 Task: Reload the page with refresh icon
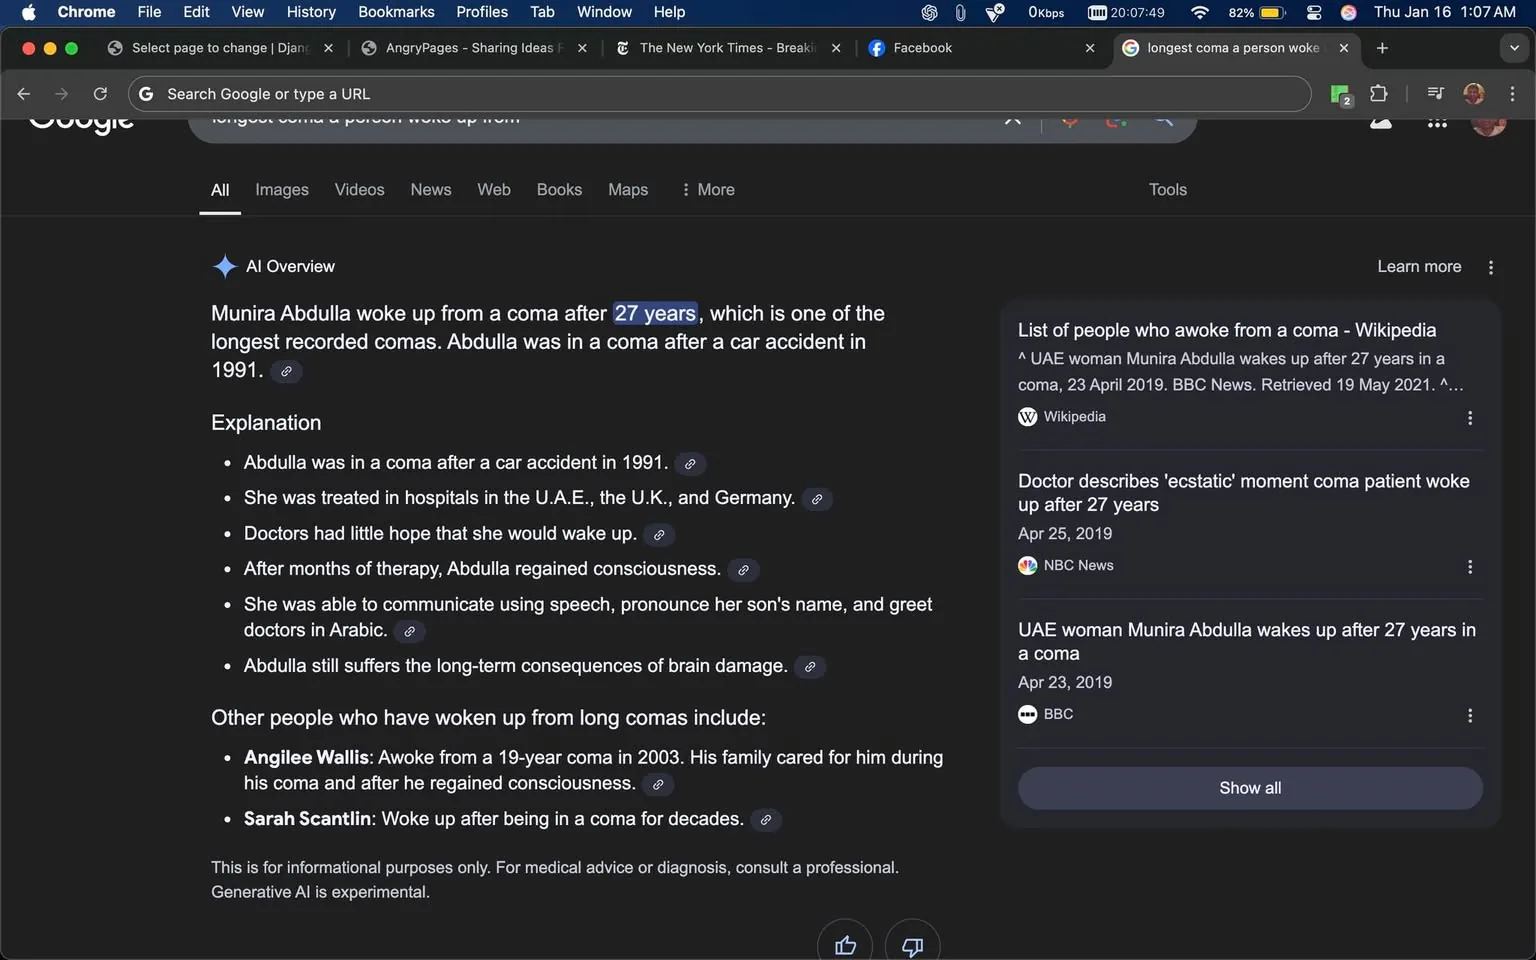(100, 93)
